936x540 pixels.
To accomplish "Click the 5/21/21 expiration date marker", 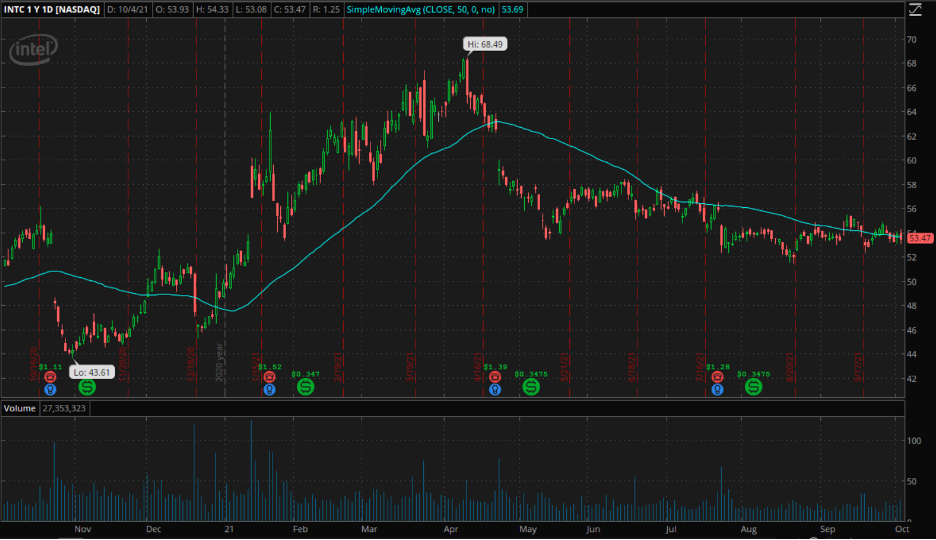I will click(564, 368).
